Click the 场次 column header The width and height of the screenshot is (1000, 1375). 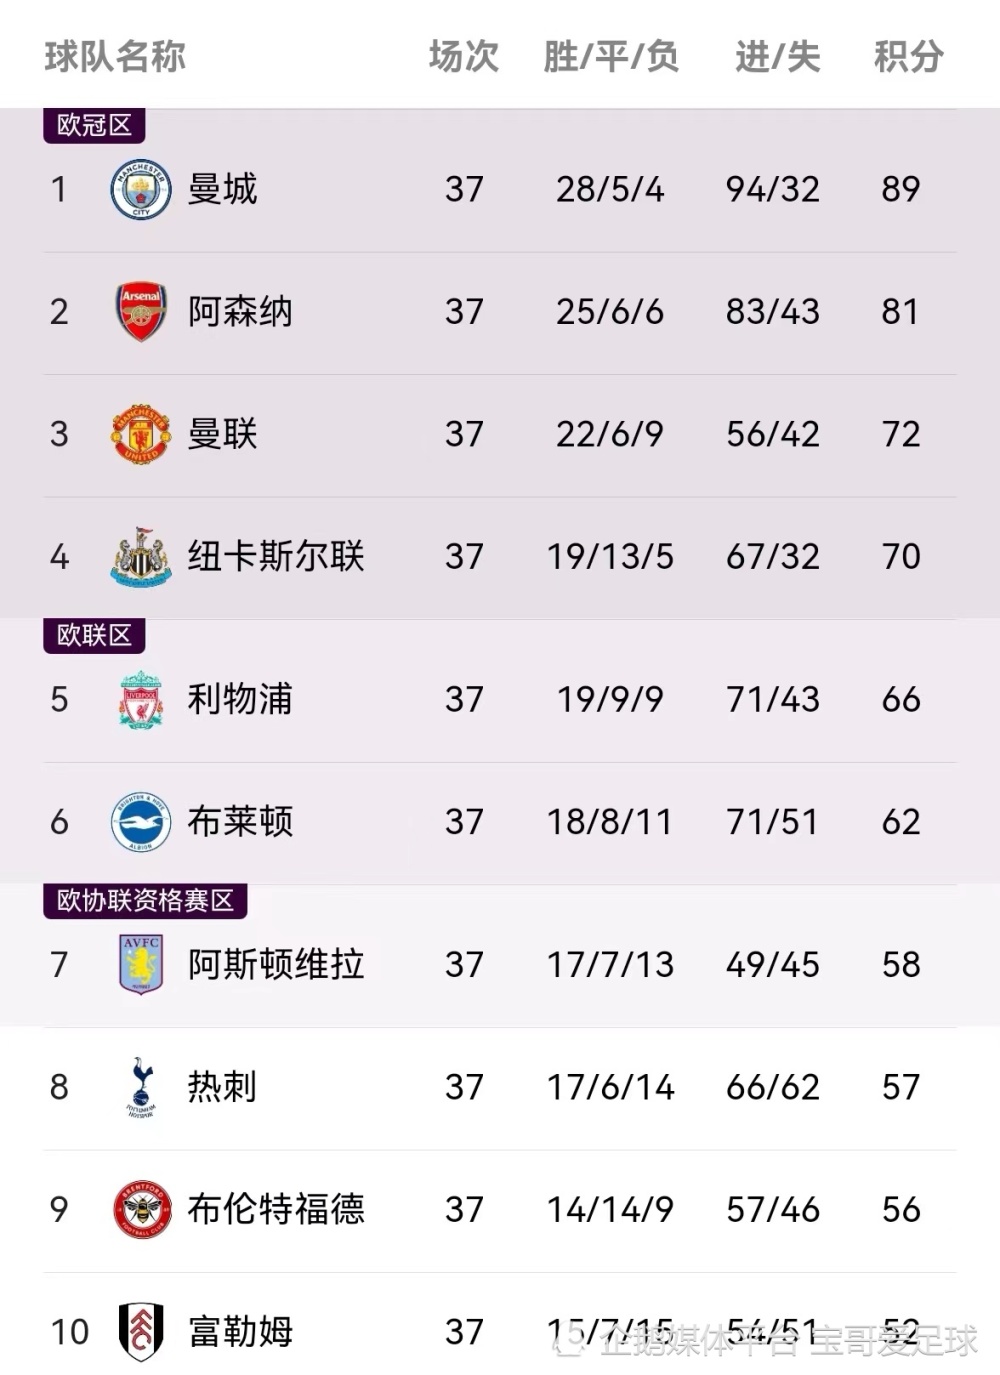click(464, 57)
